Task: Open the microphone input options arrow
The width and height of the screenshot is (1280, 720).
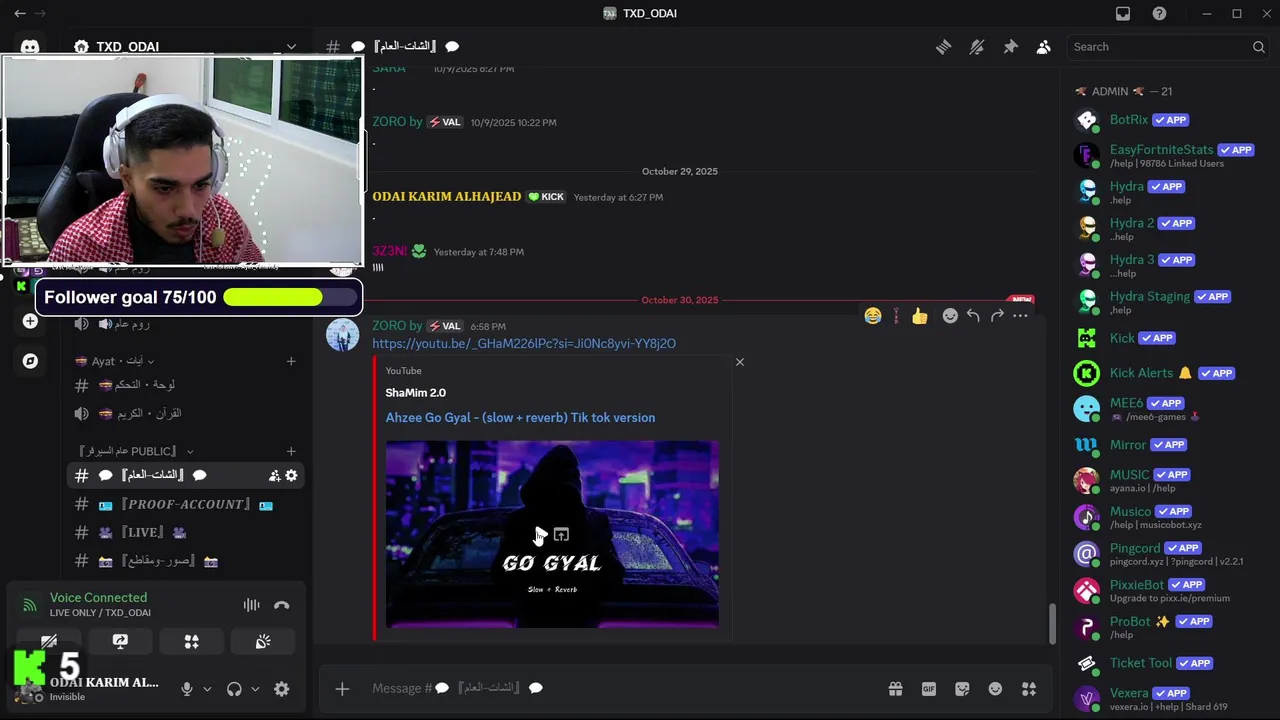Action: tap(207, 689)
